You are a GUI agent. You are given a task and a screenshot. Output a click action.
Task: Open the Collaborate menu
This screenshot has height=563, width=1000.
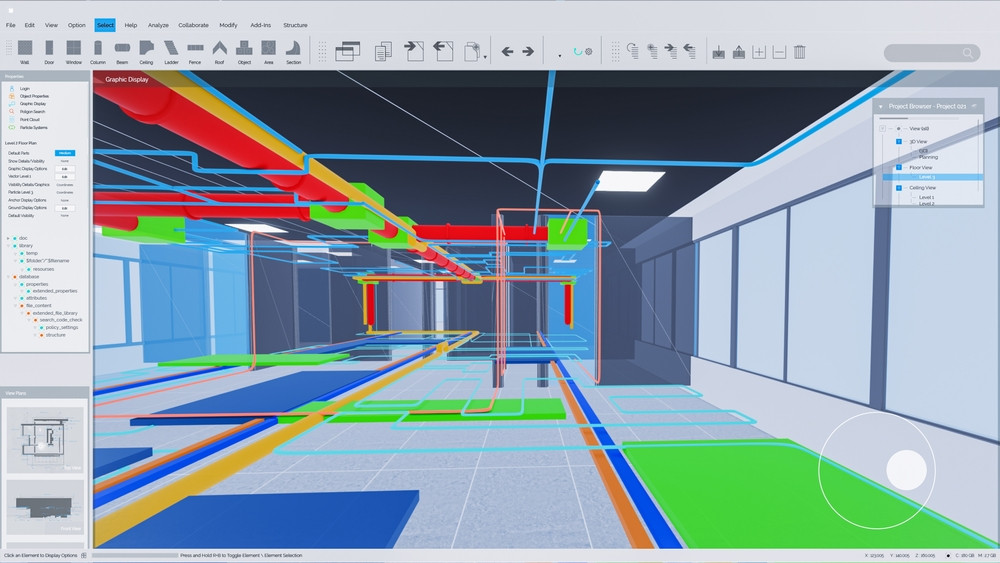pyautogui.click(x=193, y=25)
